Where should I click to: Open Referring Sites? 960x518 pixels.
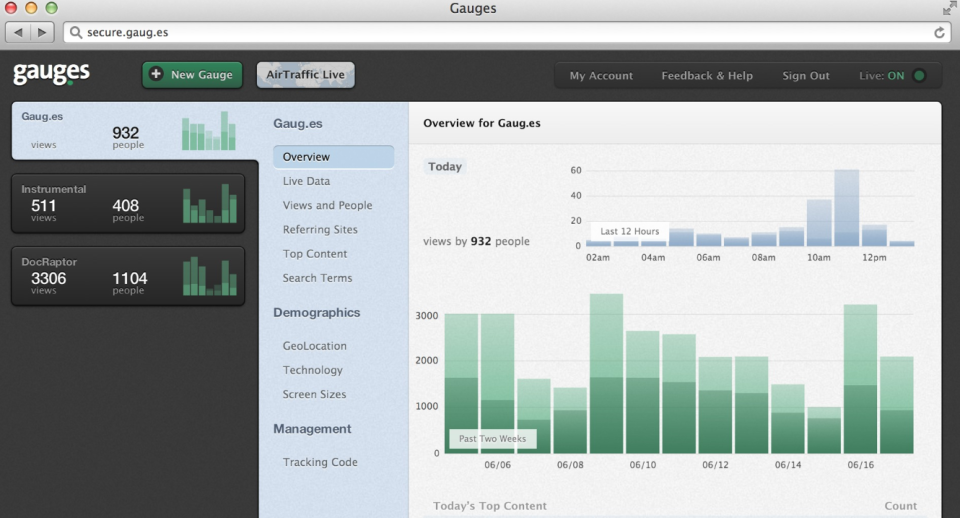coord(320,230)
